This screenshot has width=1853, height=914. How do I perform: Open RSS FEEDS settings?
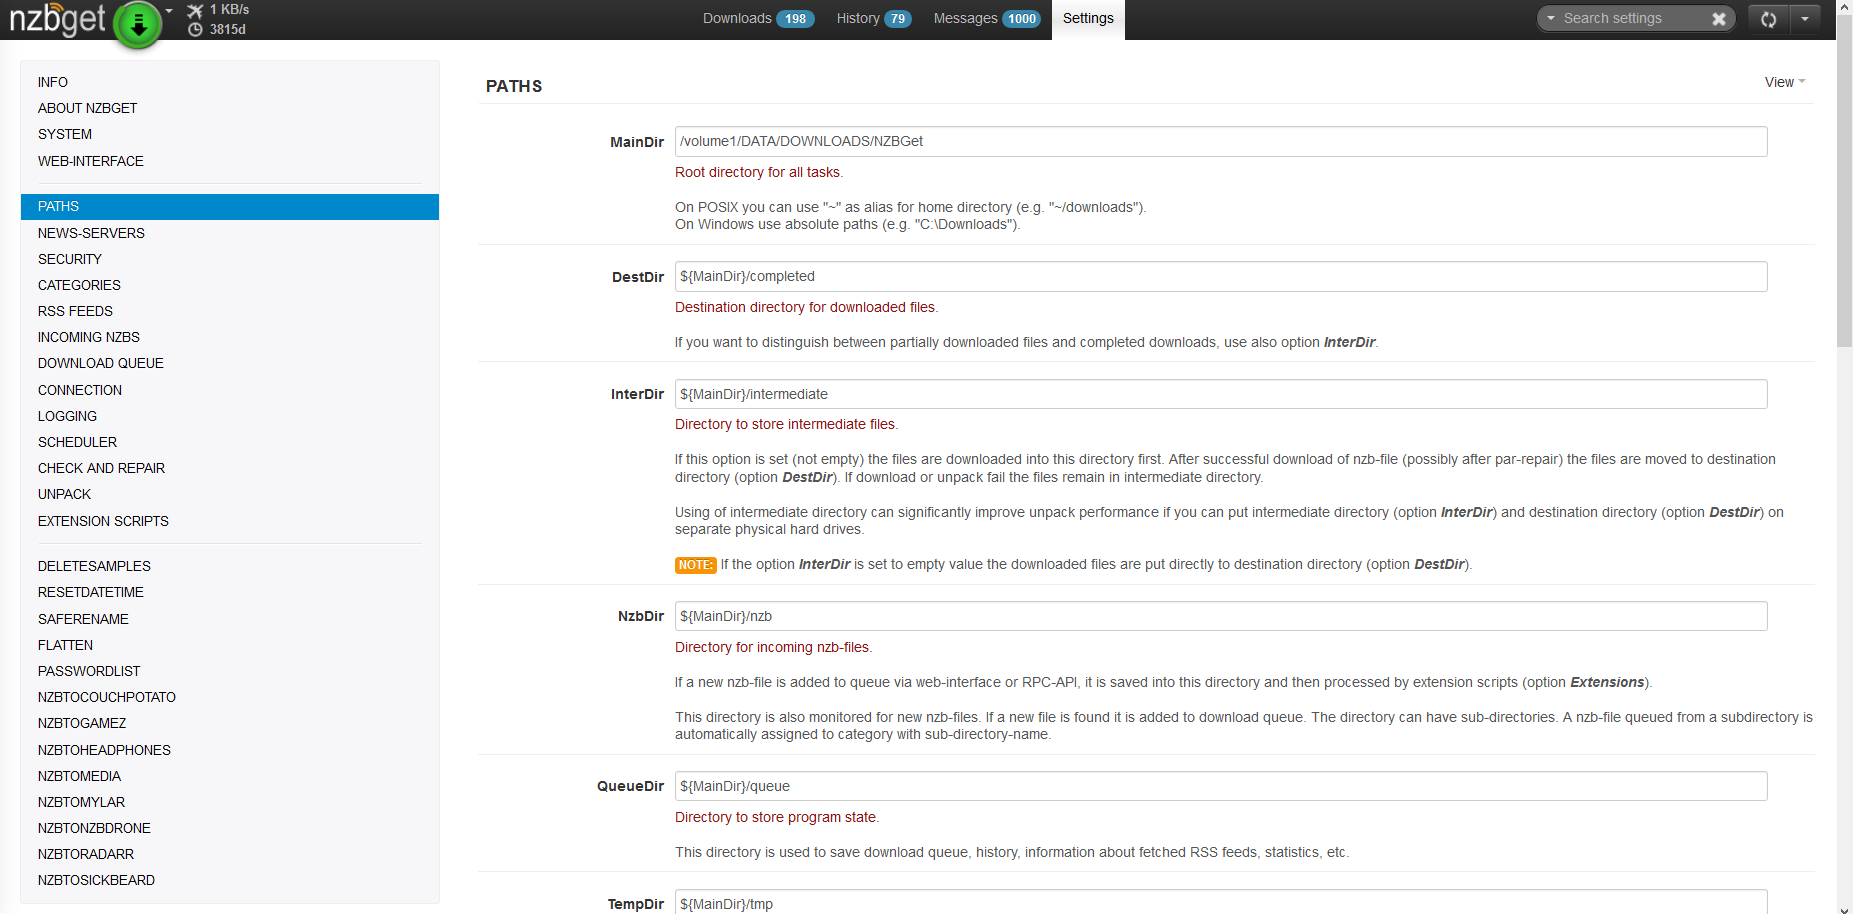pyautogui.click(x=230, y=311)
